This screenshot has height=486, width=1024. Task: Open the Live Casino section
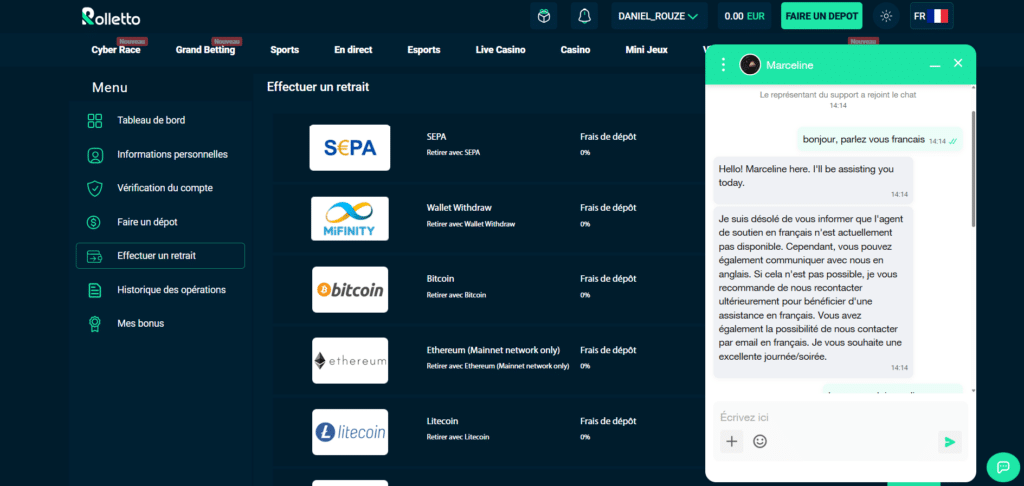[500, 50]
